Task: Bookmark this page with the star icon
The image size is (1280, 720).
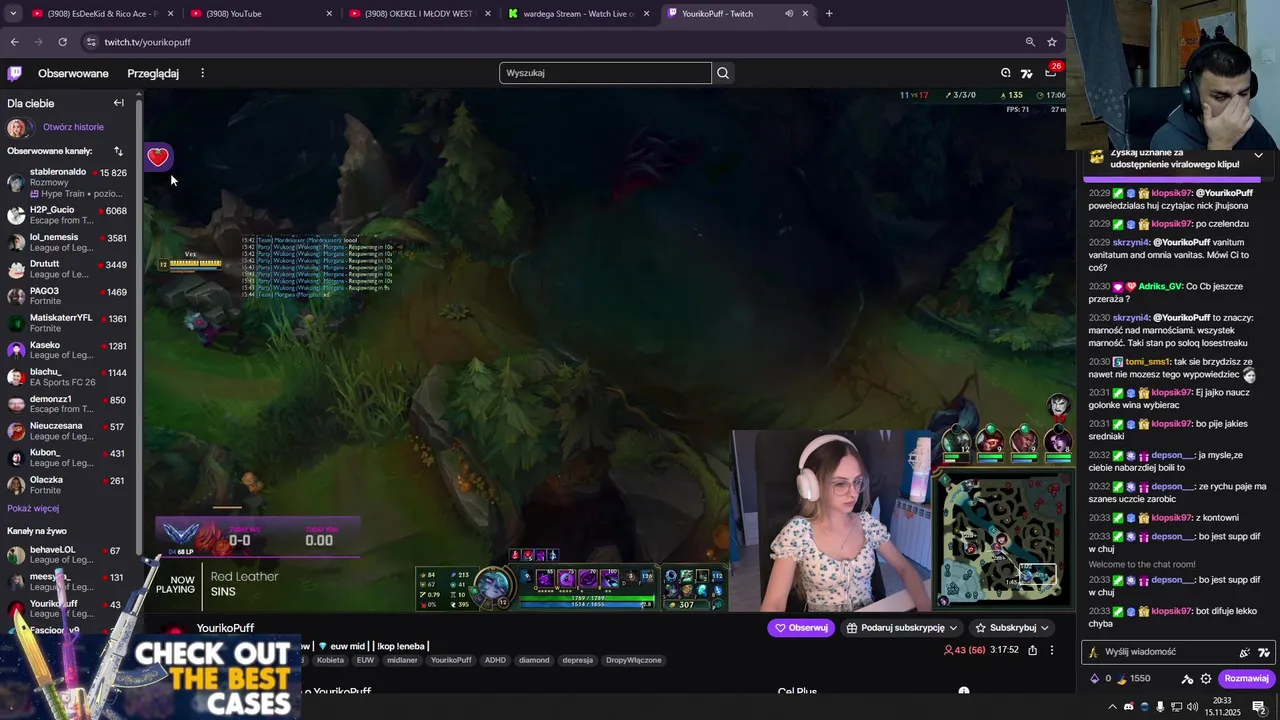Action: tap(1052, 42)
